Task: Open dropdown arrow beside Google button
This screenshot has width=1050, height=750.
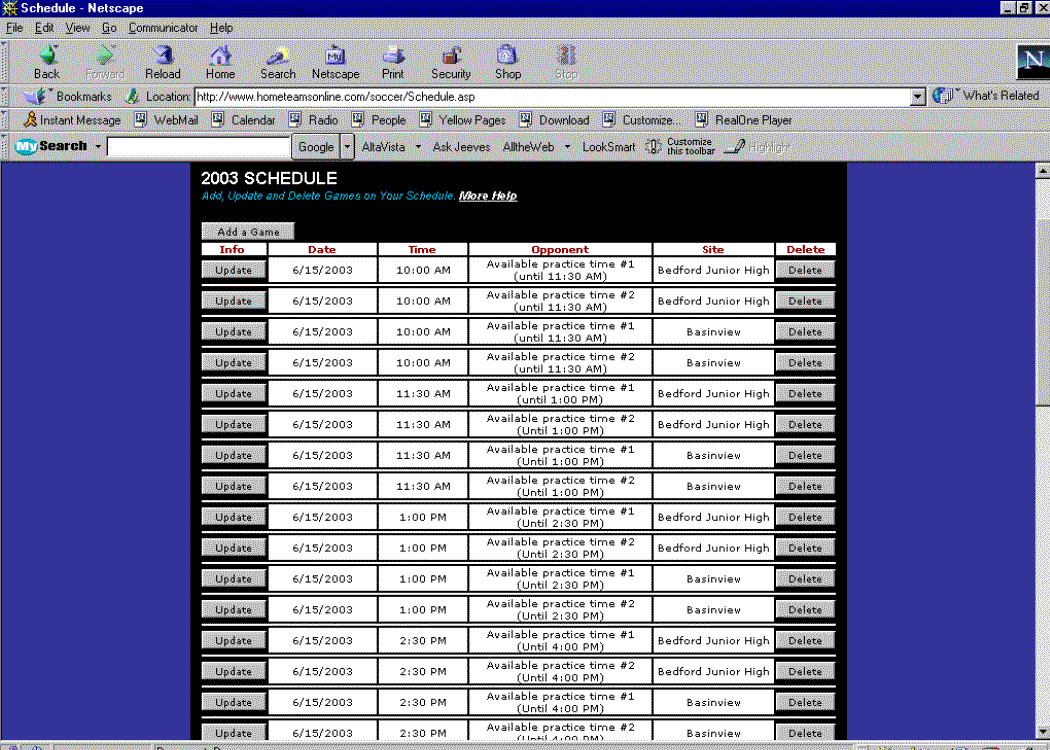Action: coord(348,147)
